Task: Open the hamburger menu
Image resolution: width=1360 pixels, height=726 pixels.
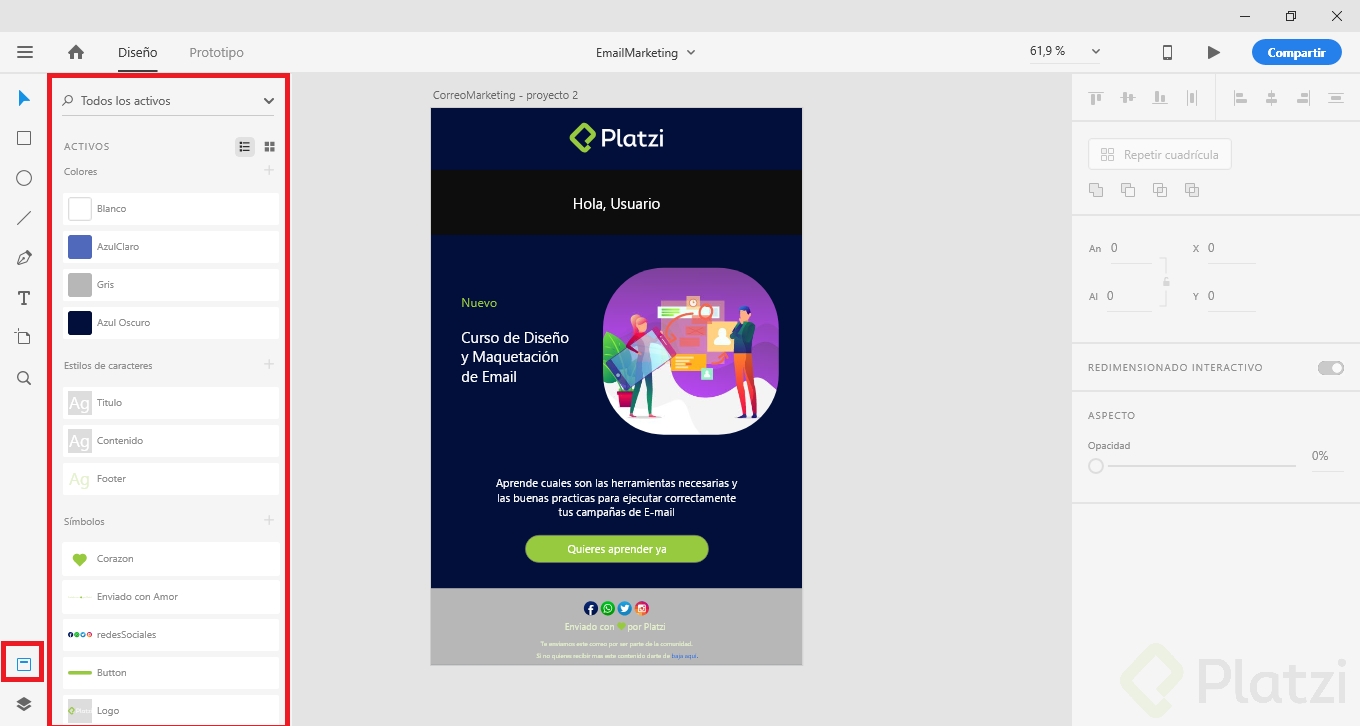Action: 25,52
